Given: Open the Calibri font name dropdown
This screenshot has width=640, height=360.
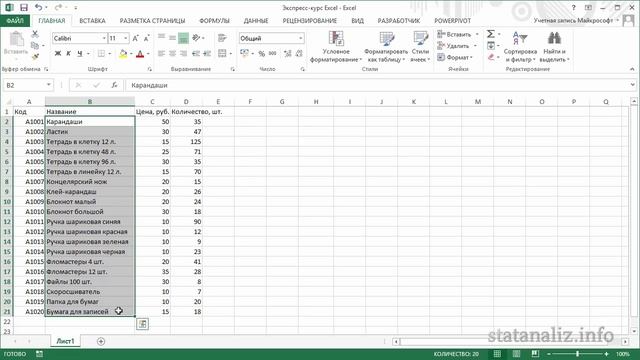Looking at the screenshot, I should [x=104, y=38].
